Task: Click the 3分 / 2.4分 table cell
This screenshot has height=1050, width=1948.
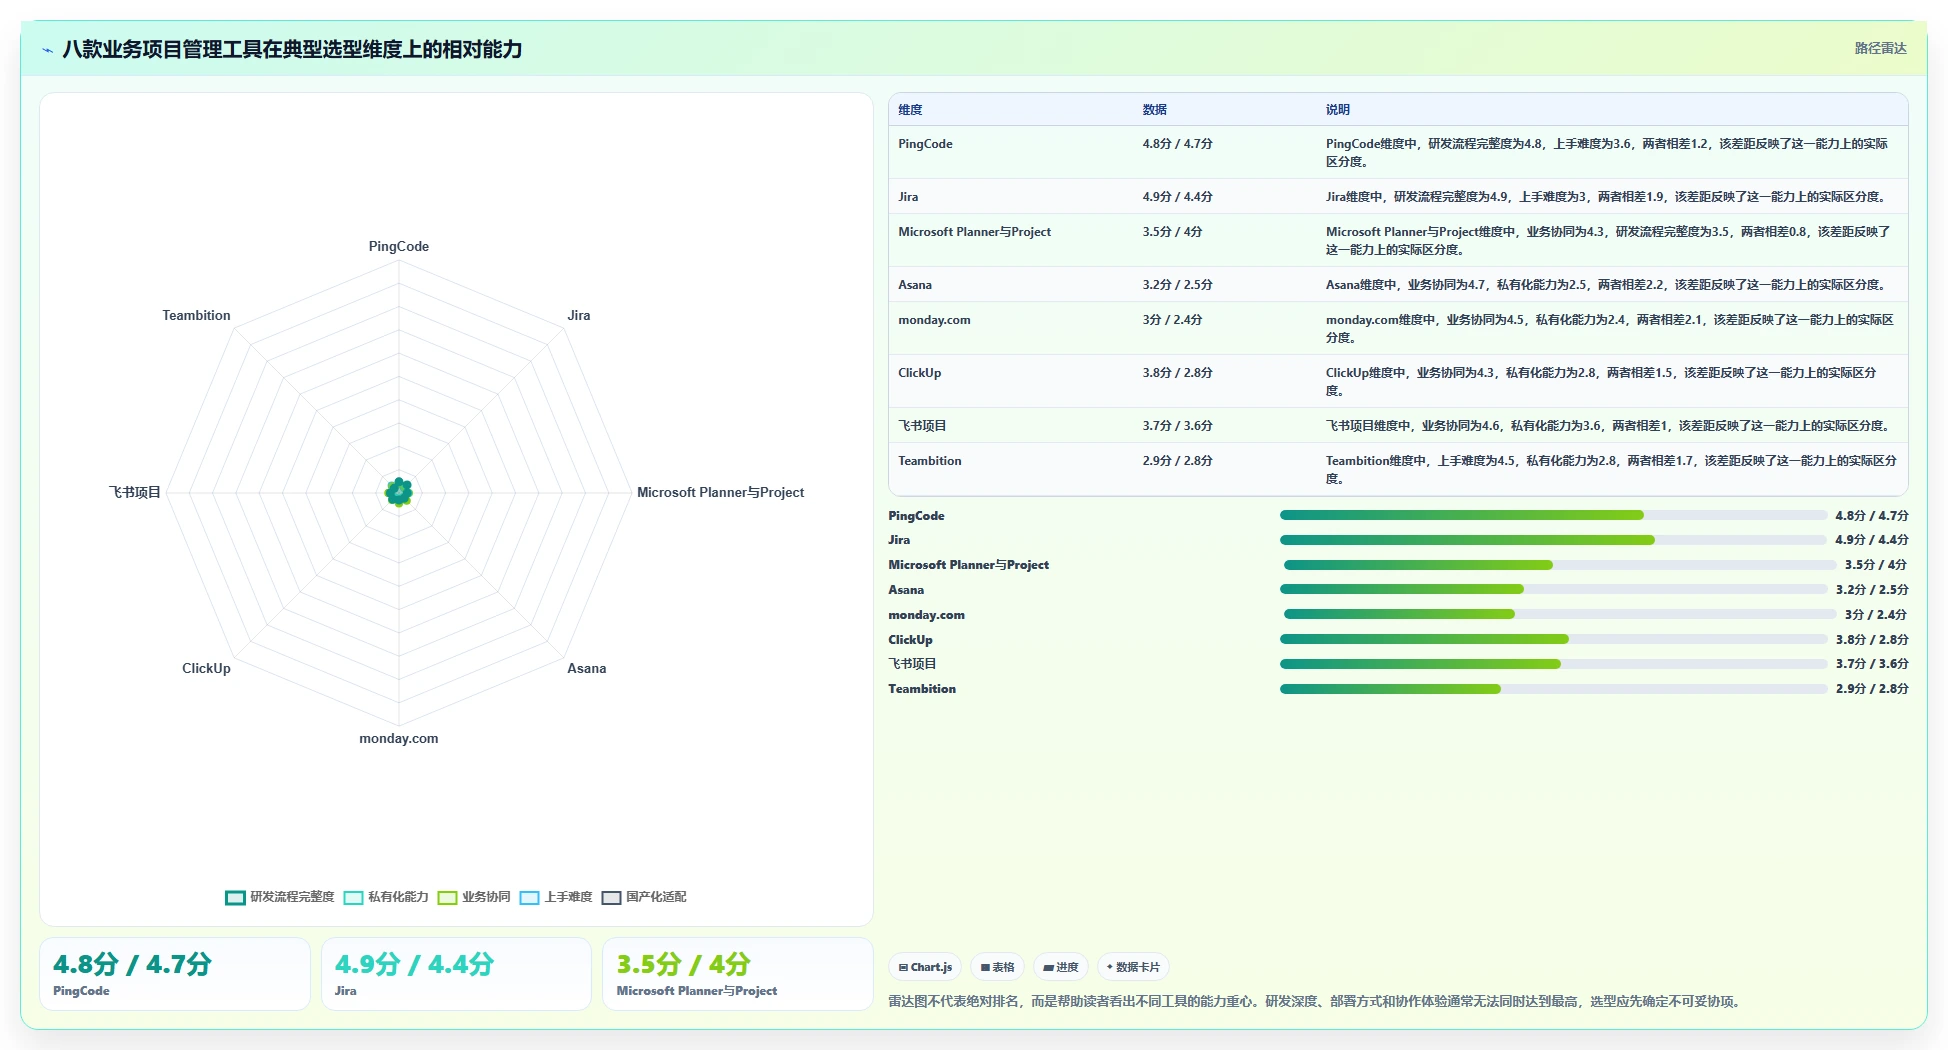Action: coord(1173,320)
